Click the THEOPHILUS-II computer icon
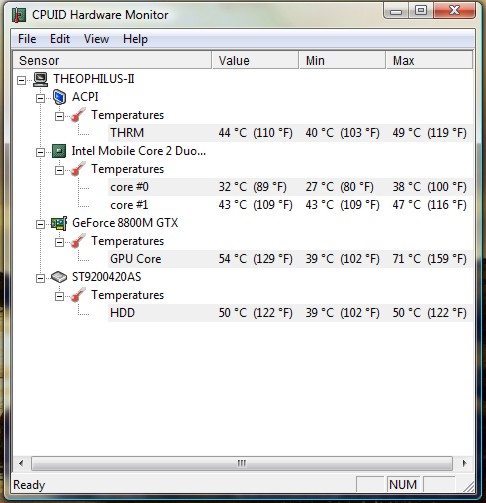Viewport: 486px width, 503px height. pos(41,79)
